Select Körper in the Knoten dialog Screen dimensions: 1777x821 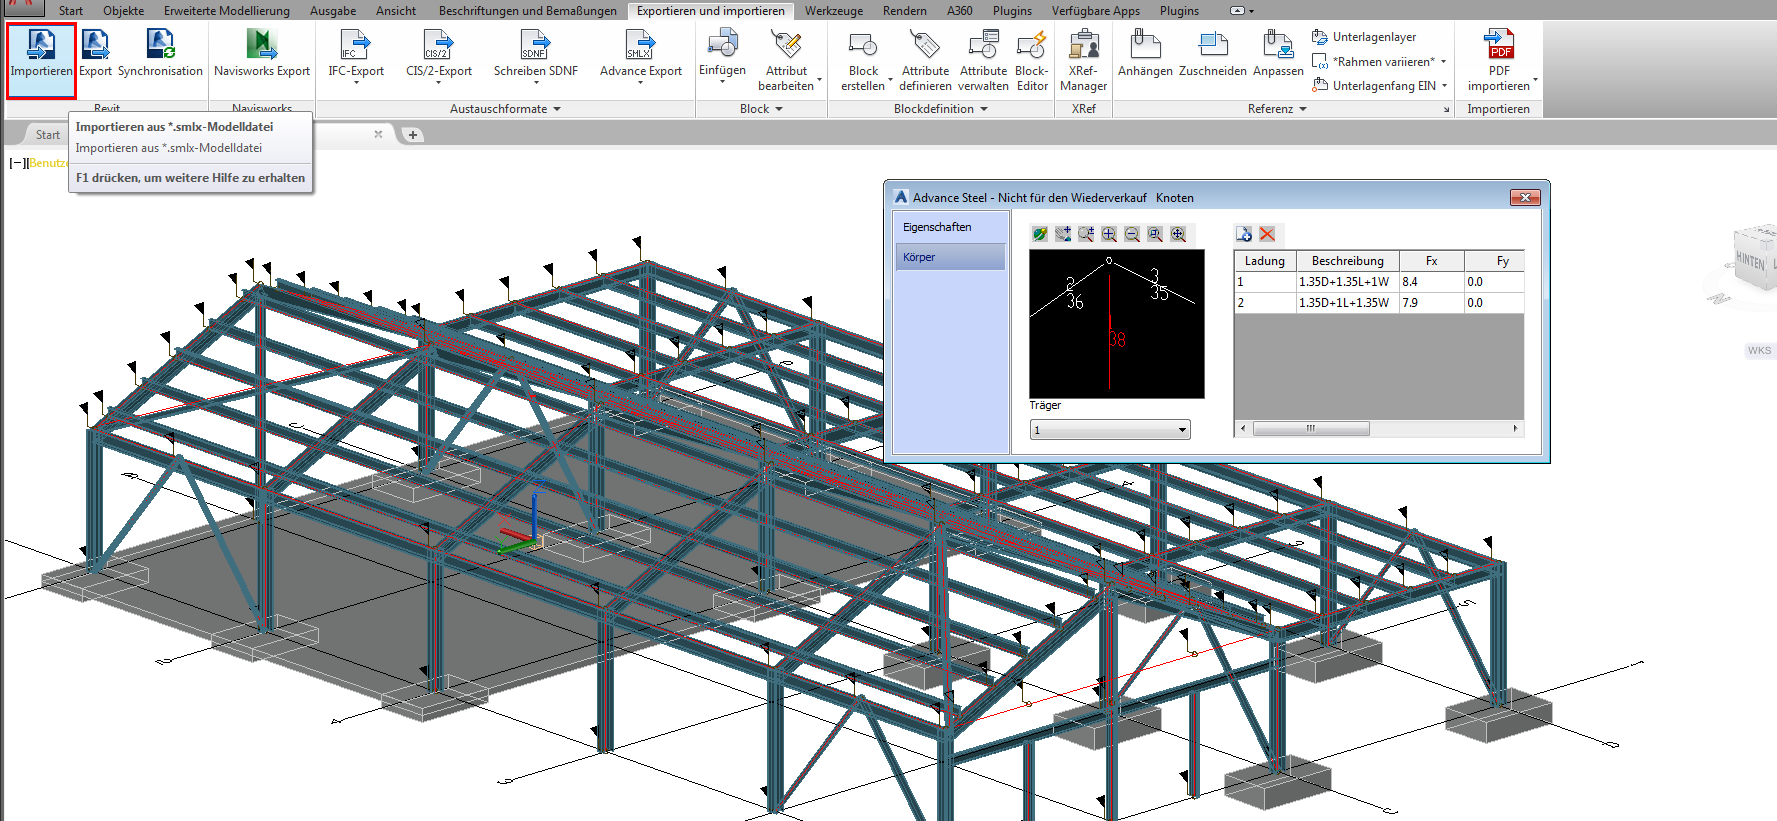coord(951,257)
